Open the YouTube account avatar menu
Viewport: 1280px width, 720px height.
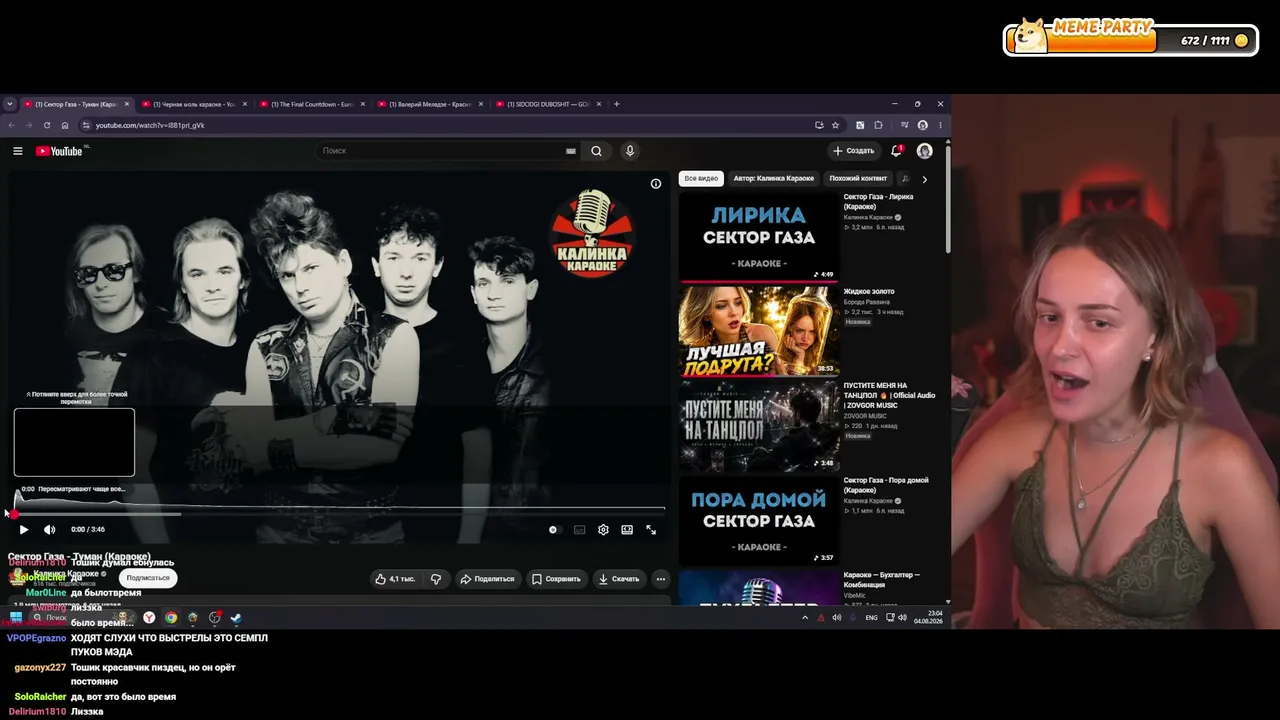coord(924,151)
